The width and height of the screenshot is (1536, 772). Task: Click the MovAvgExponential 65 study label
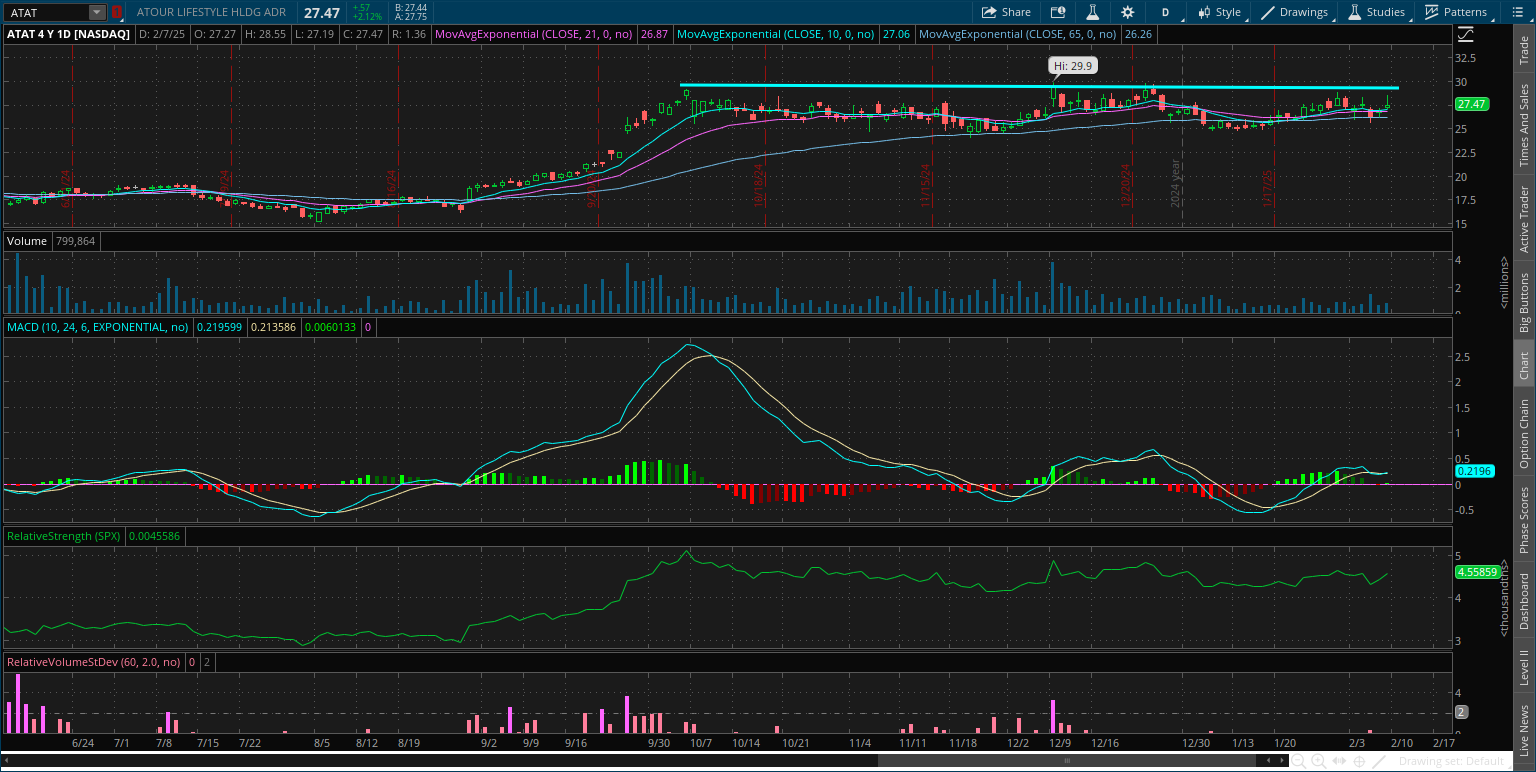(x=1019, y=33)
